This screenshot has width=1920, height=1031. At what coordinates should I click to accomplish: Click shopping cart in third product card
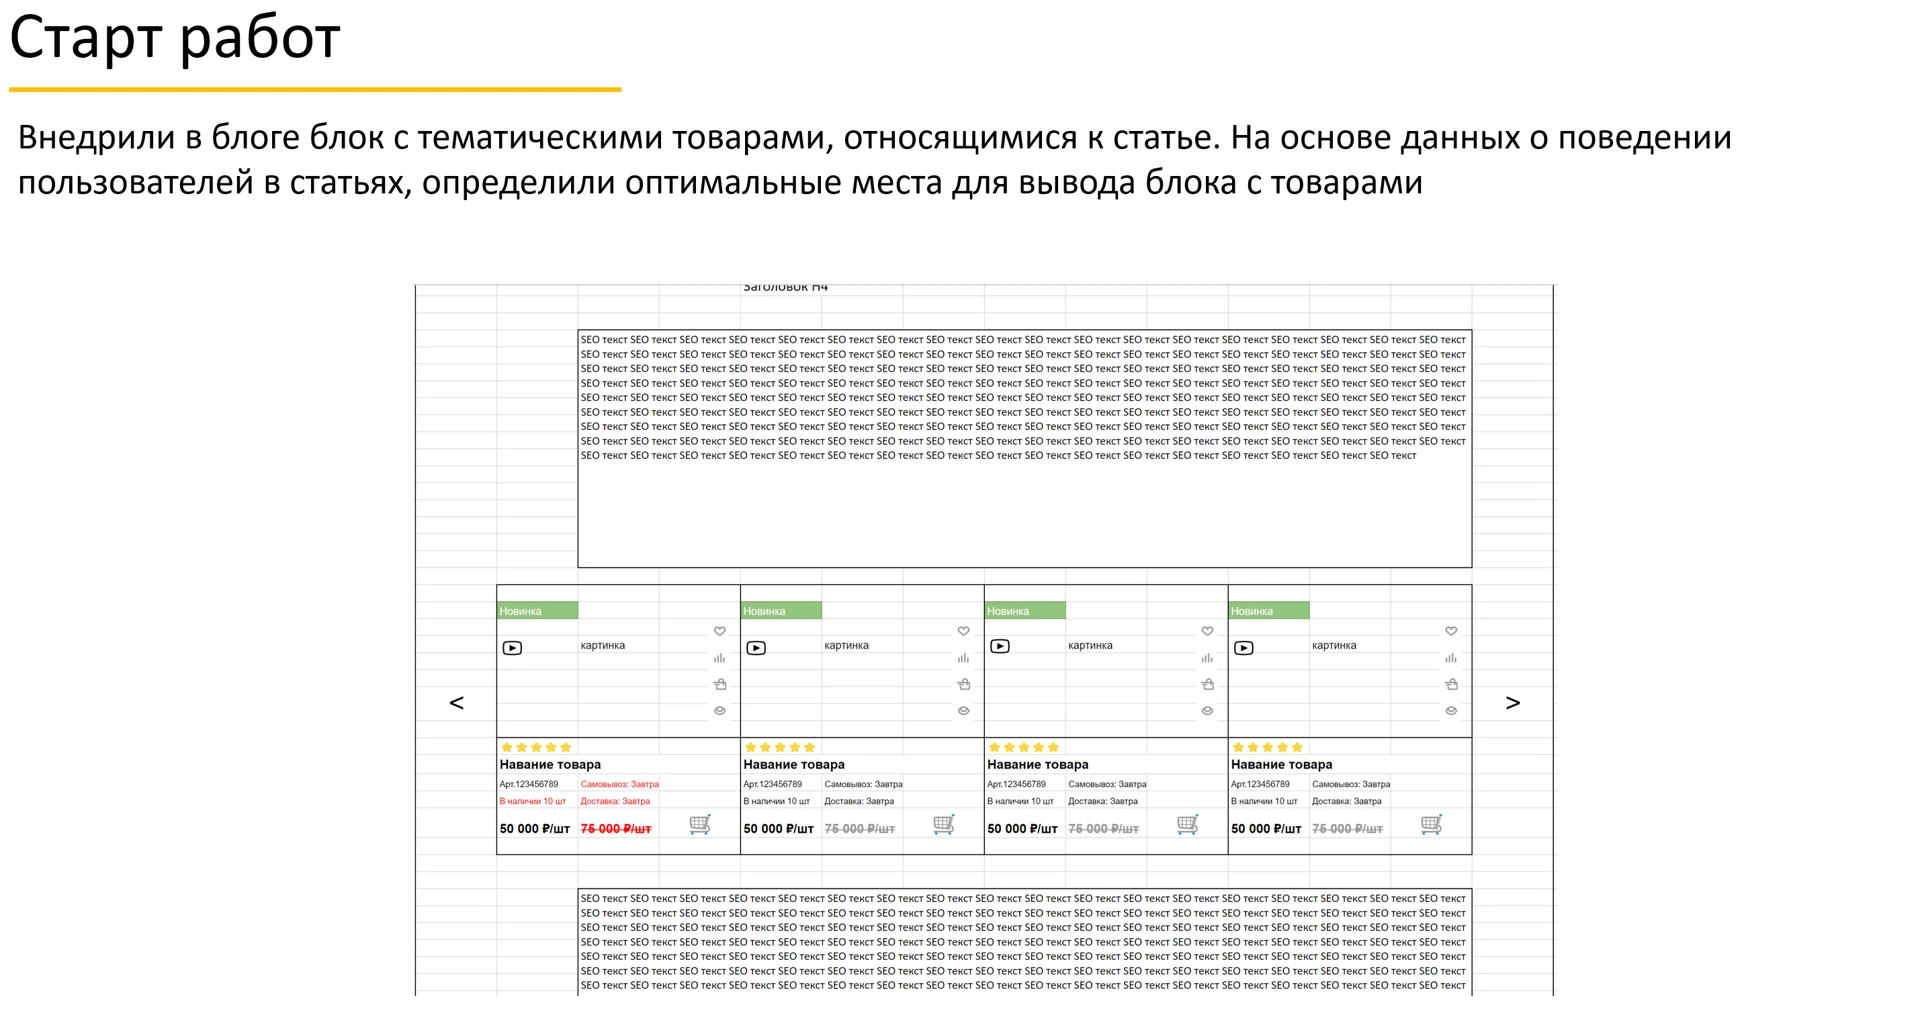click(x=1188, y=825)
